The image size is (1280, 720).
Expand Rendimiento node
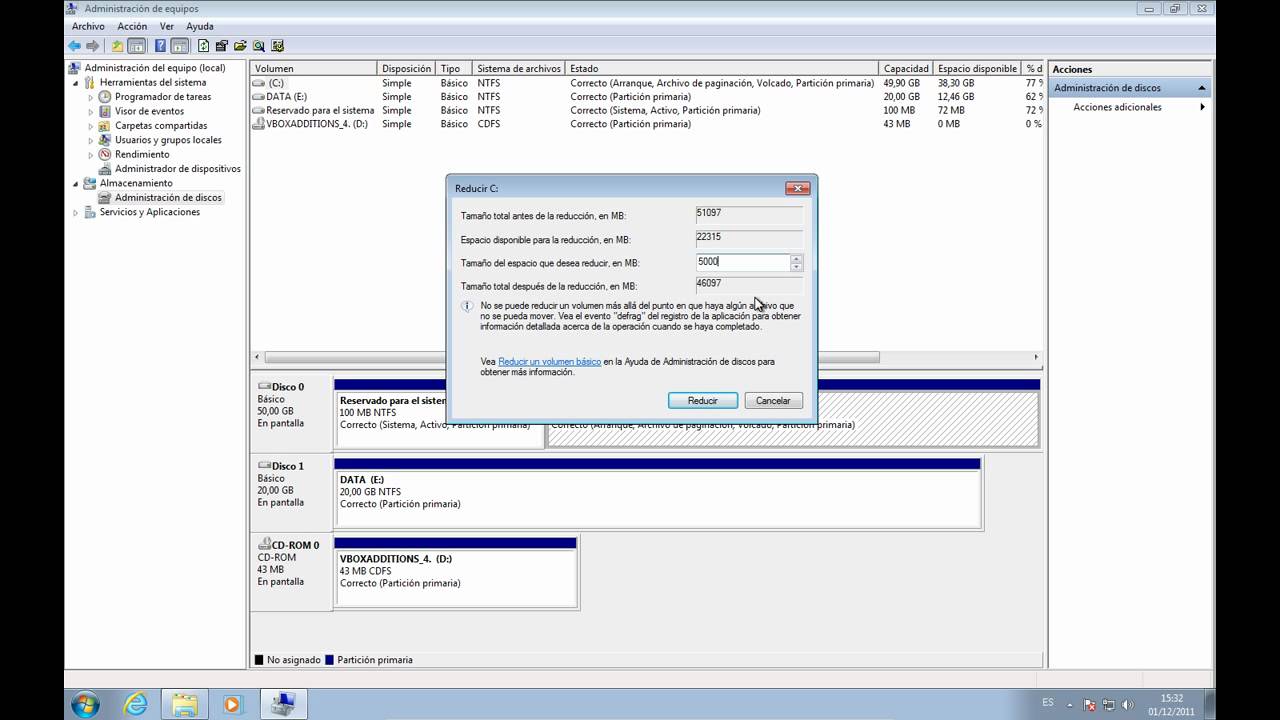click(91, 155)
